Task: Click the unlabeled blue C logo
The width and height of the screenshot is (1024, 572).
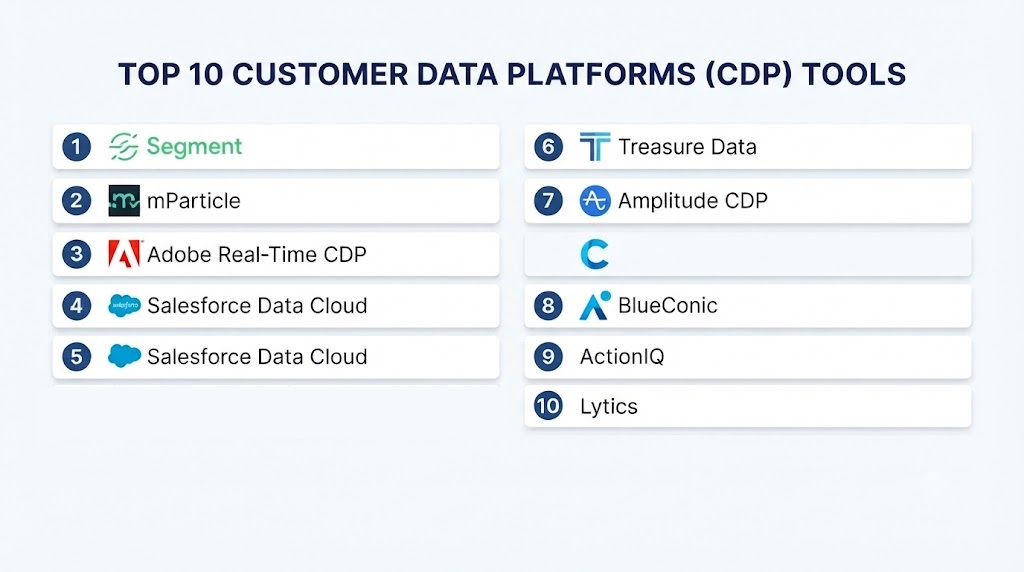Action: point(594,254)
